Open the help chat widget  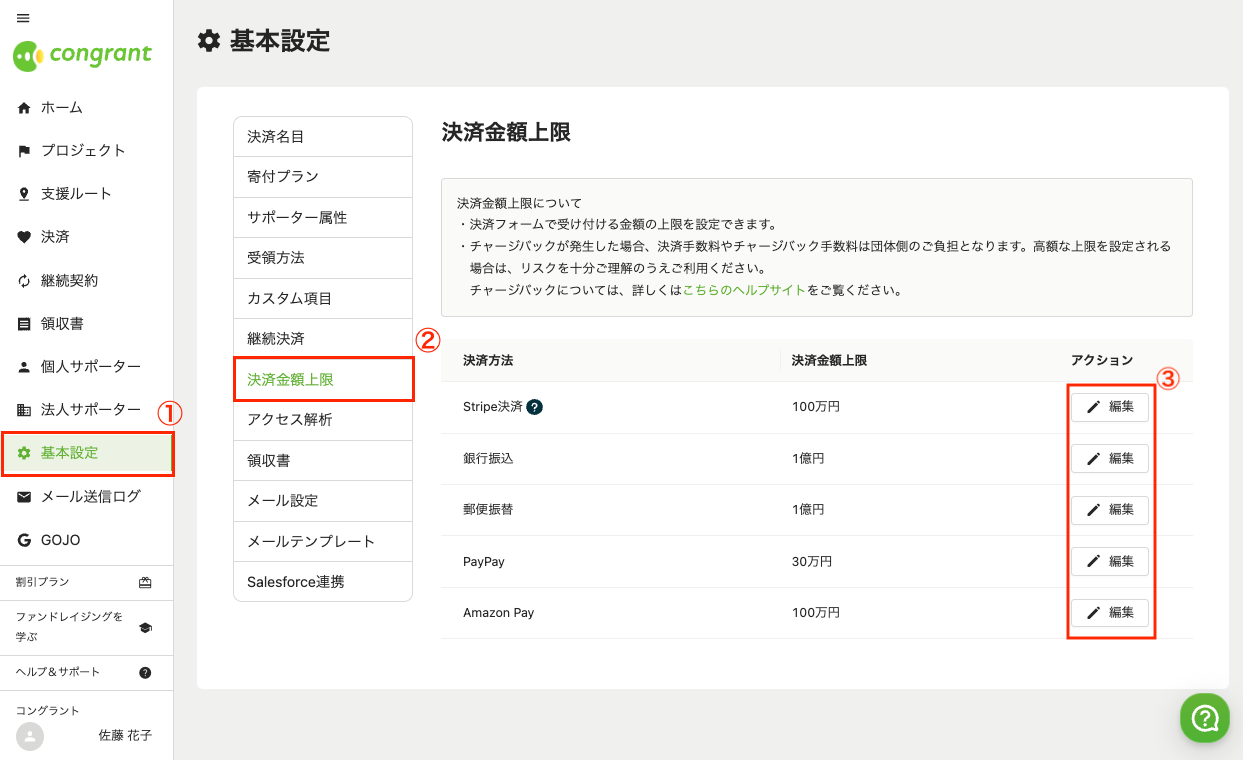pyautogui.click(x=1205, y=718)
